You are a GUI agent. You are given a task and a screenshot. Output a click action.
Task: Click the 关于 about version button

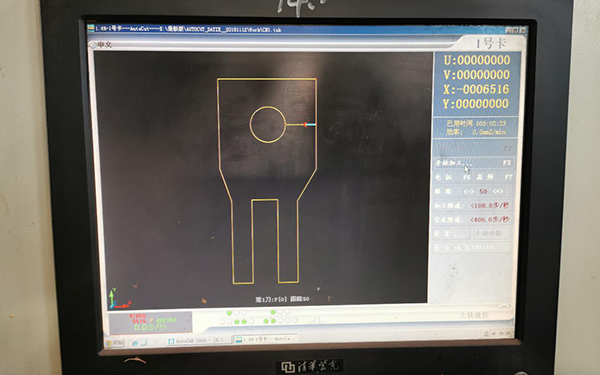pos(472,248)
